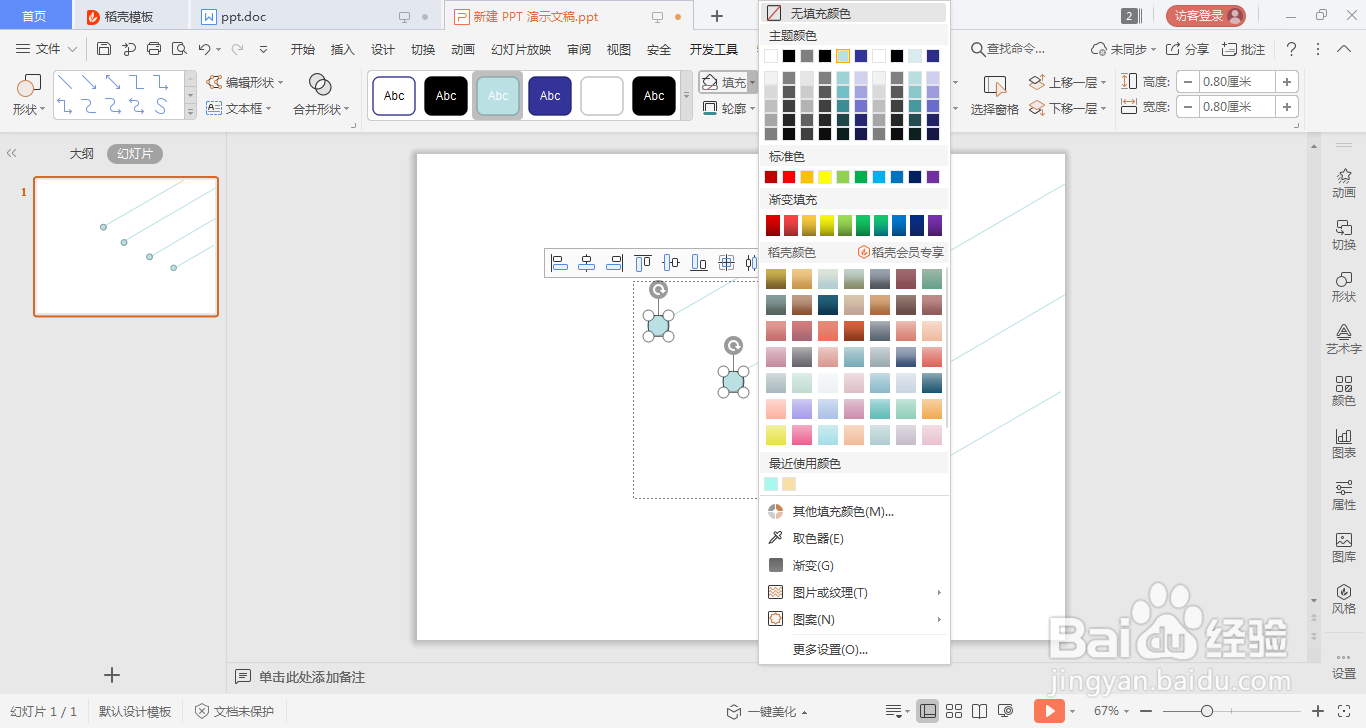Expand 轮廓 outline dropdown
Viewport: 1366px width, 728px height.
753,108
